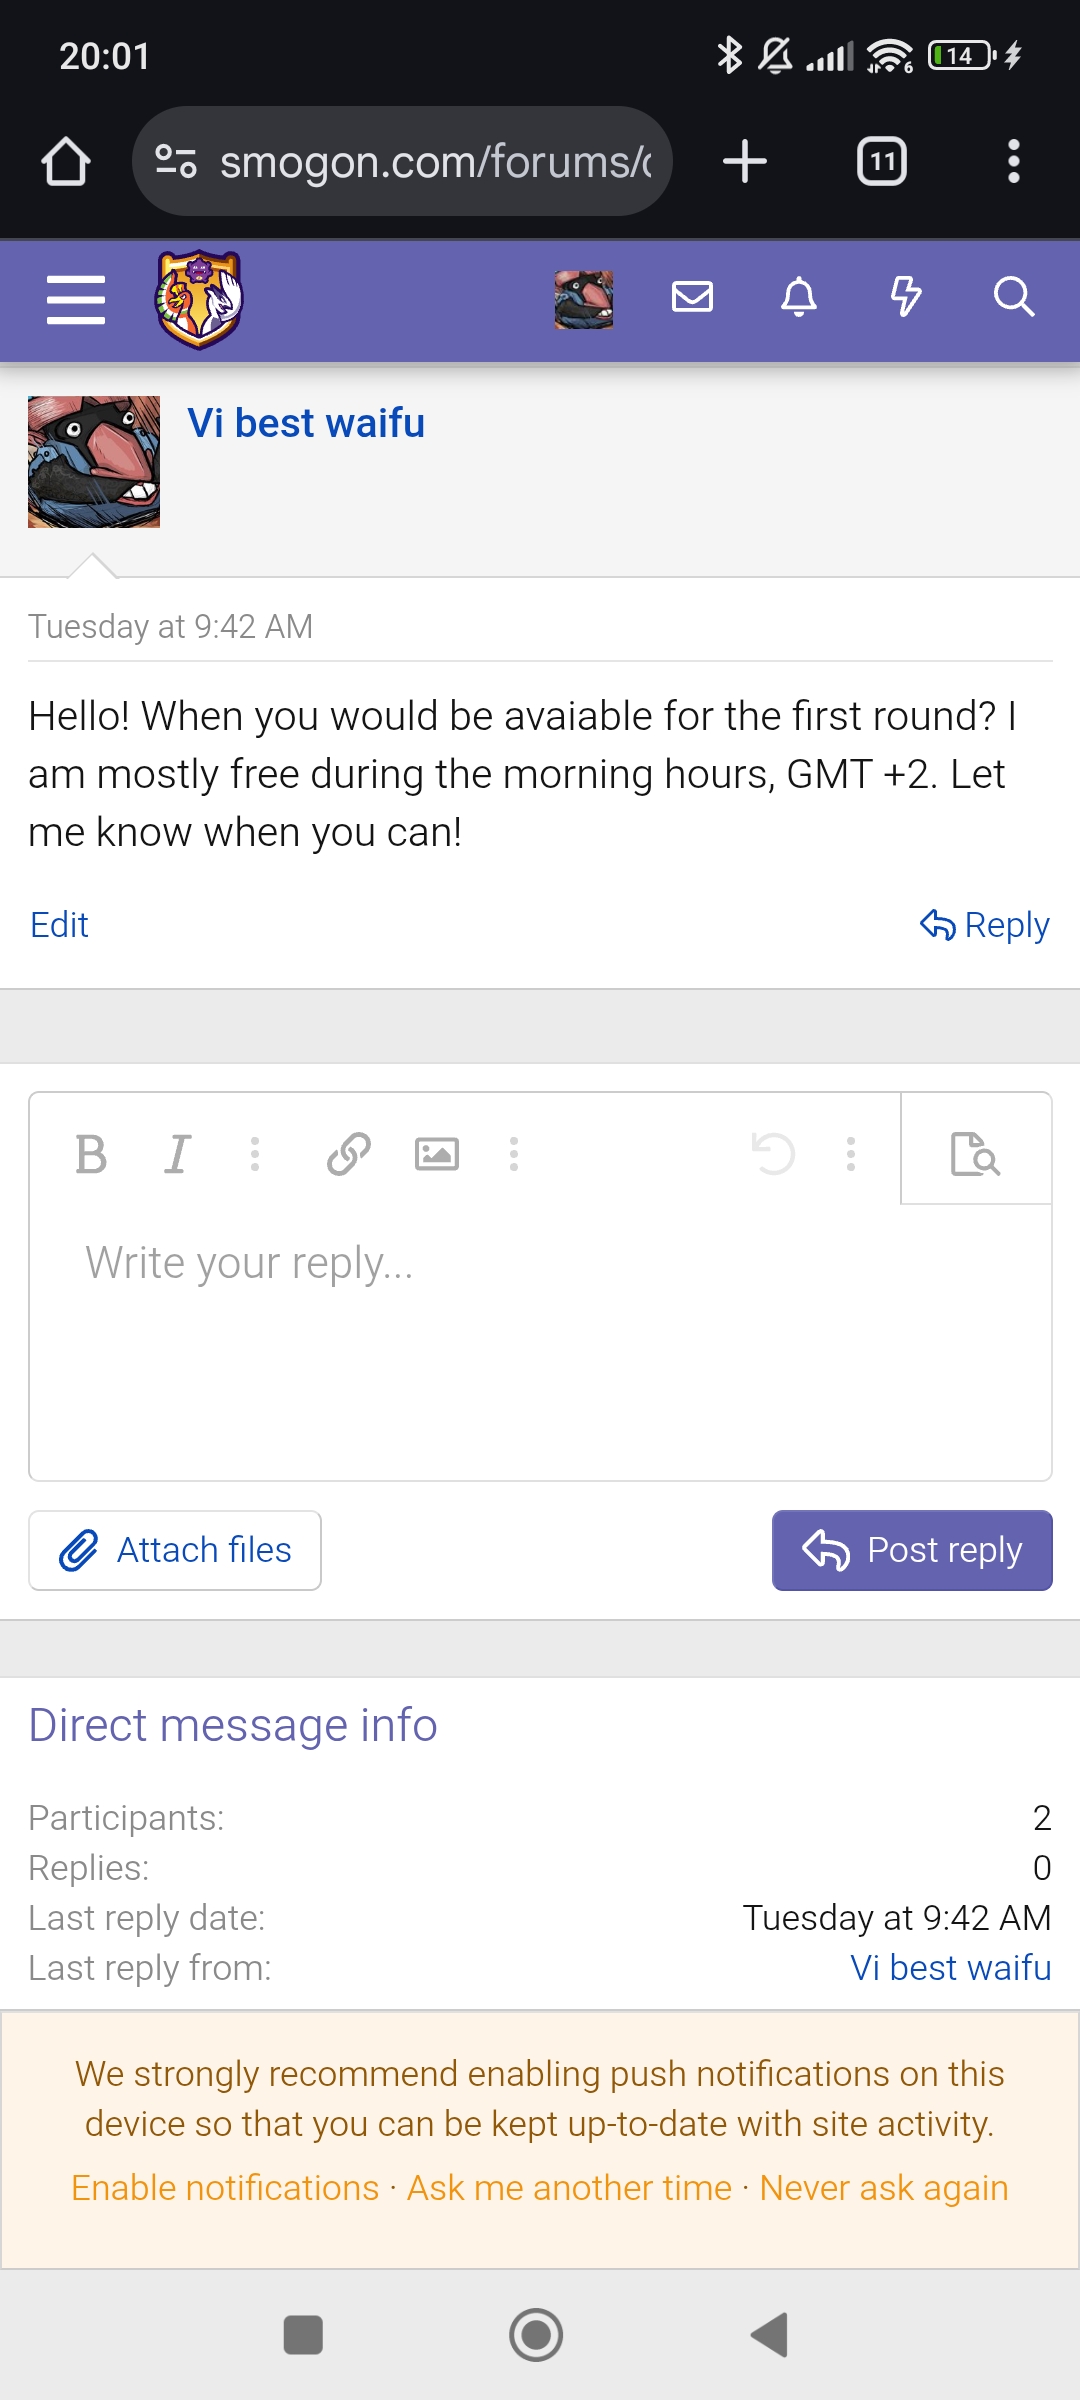This screenshot has width=1080, height=2400.
Task: Open the direct messages envelope icon
Action: 692,297
